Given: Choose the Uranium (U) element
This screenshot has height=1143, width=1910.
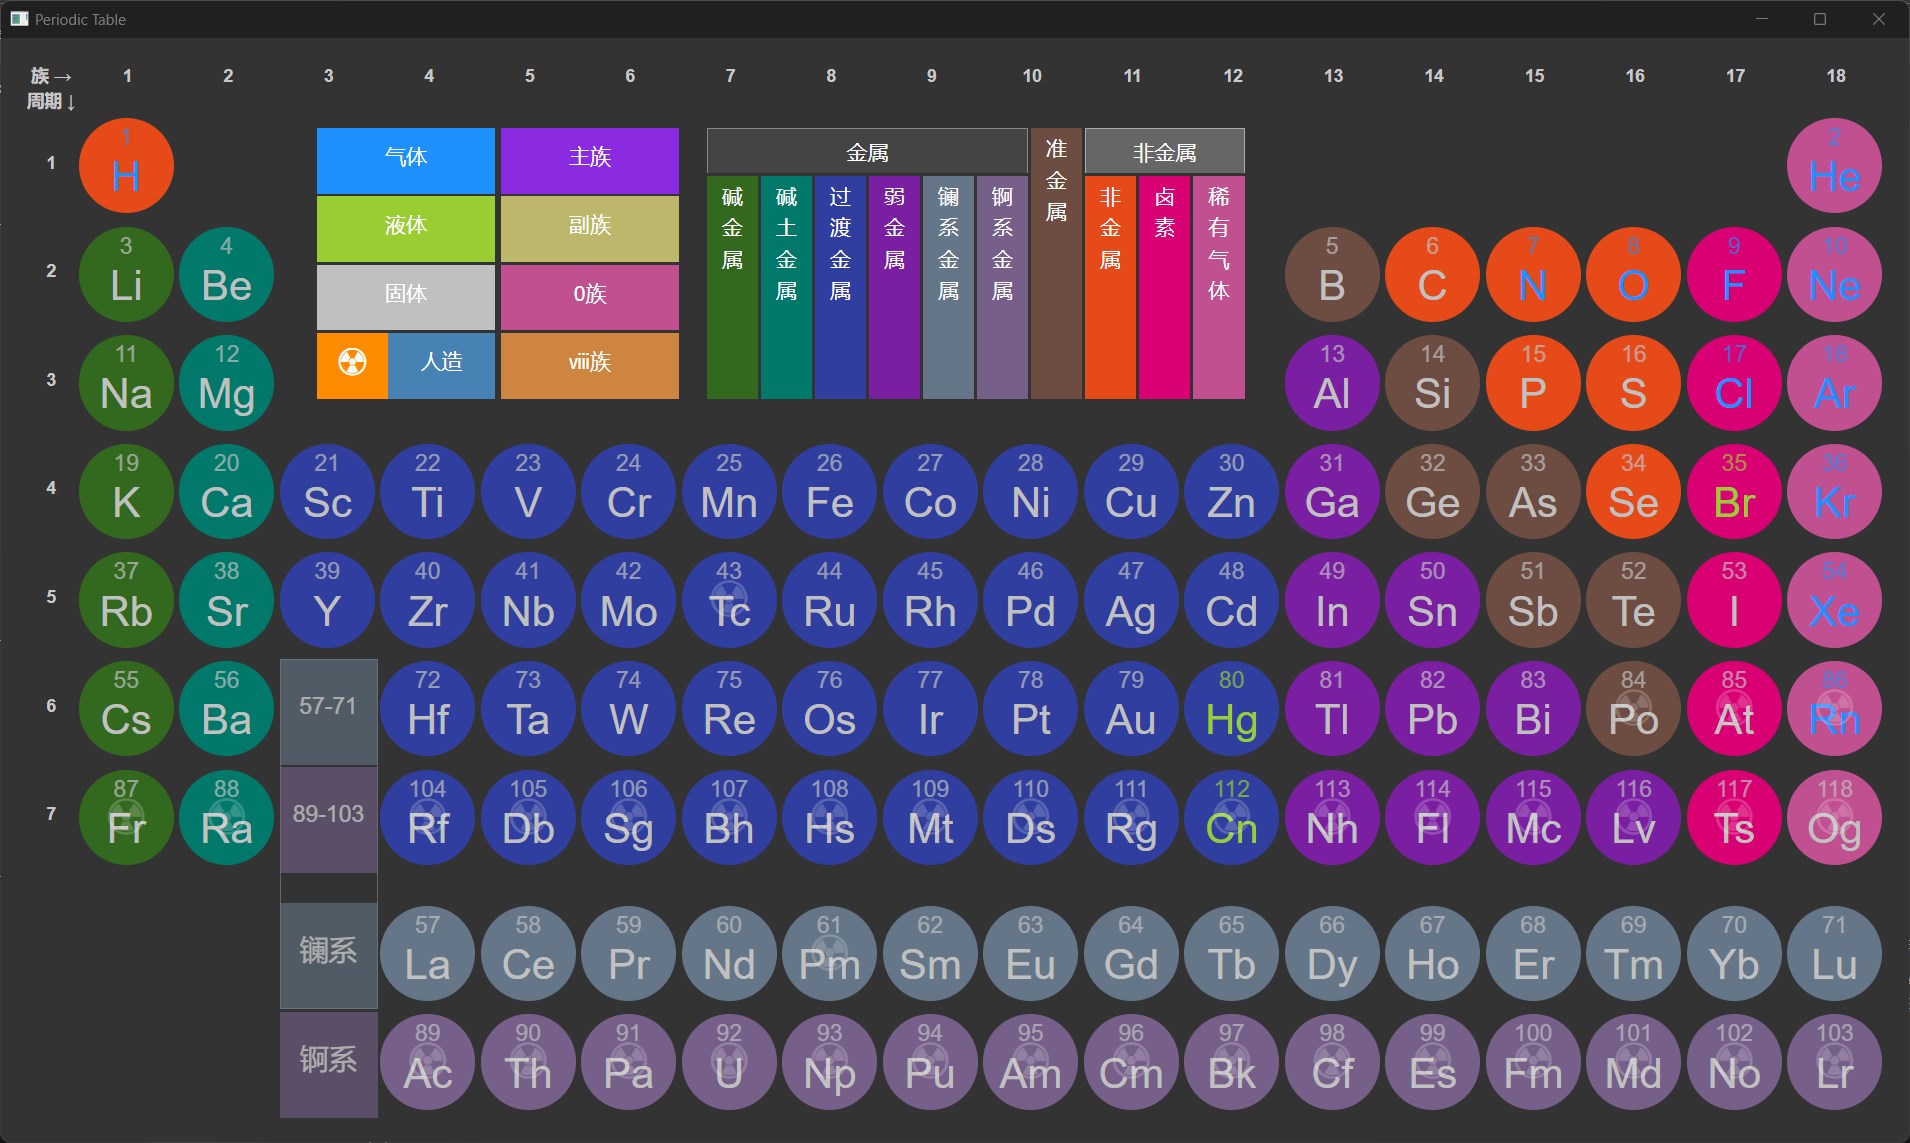Looking at the screenshot, I should pos(729,1063).
